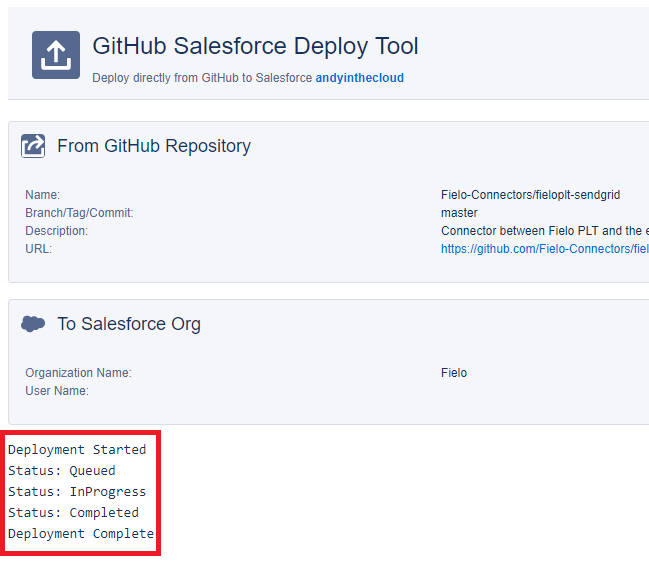649x565 pixels.
Task: Click the Name: label
Action: (x=43, y=195)
